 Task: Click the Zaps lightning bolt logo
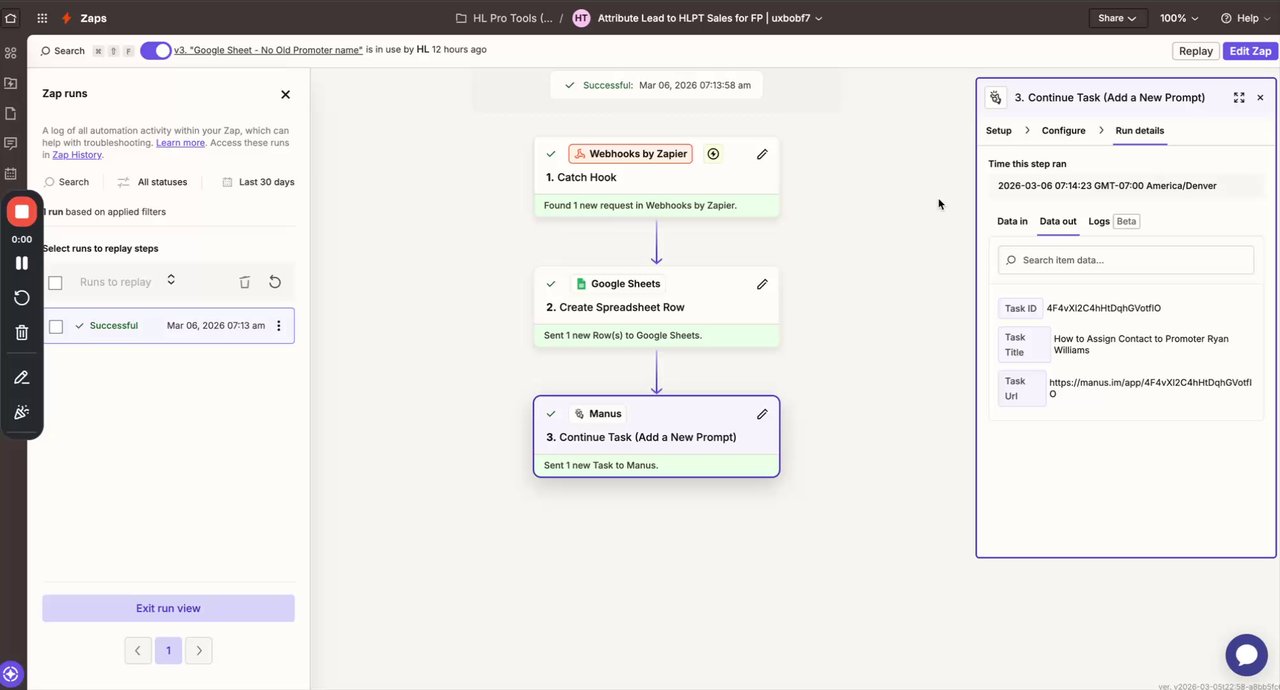(67, 18)
